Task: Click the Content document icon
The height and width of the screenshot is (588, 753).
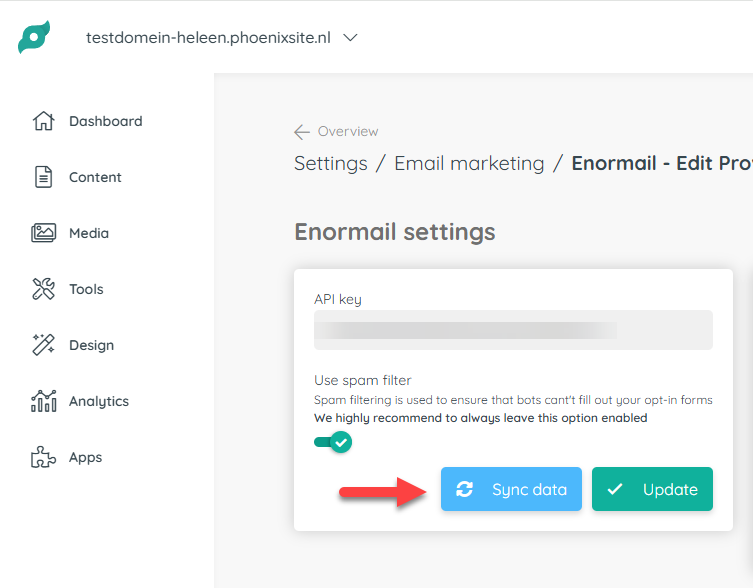Action: click(44, 177)
